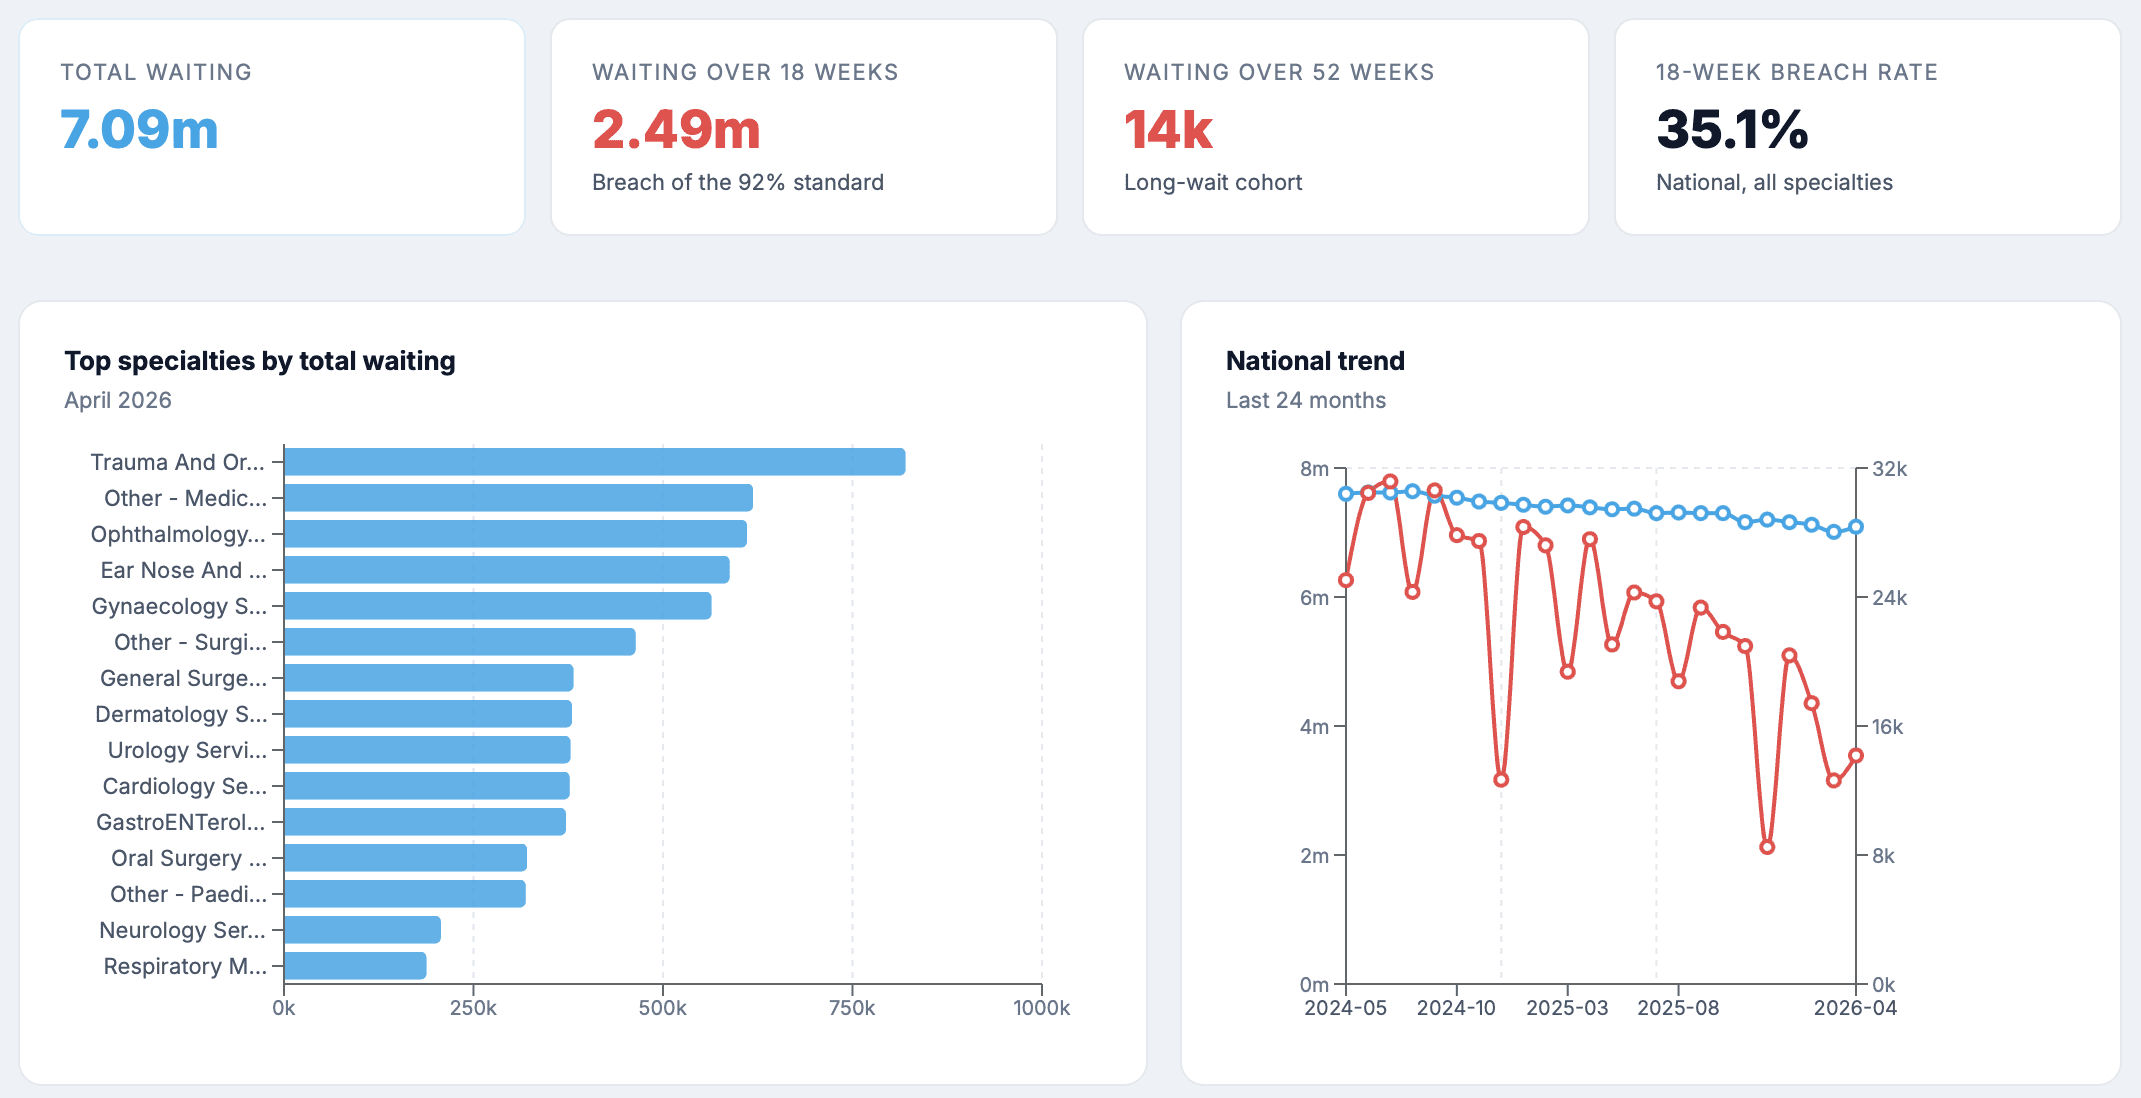This screenshot has width=2141, height=1098.
Task: Click the 16k right axis label
Action: (x=1888, y=727)
